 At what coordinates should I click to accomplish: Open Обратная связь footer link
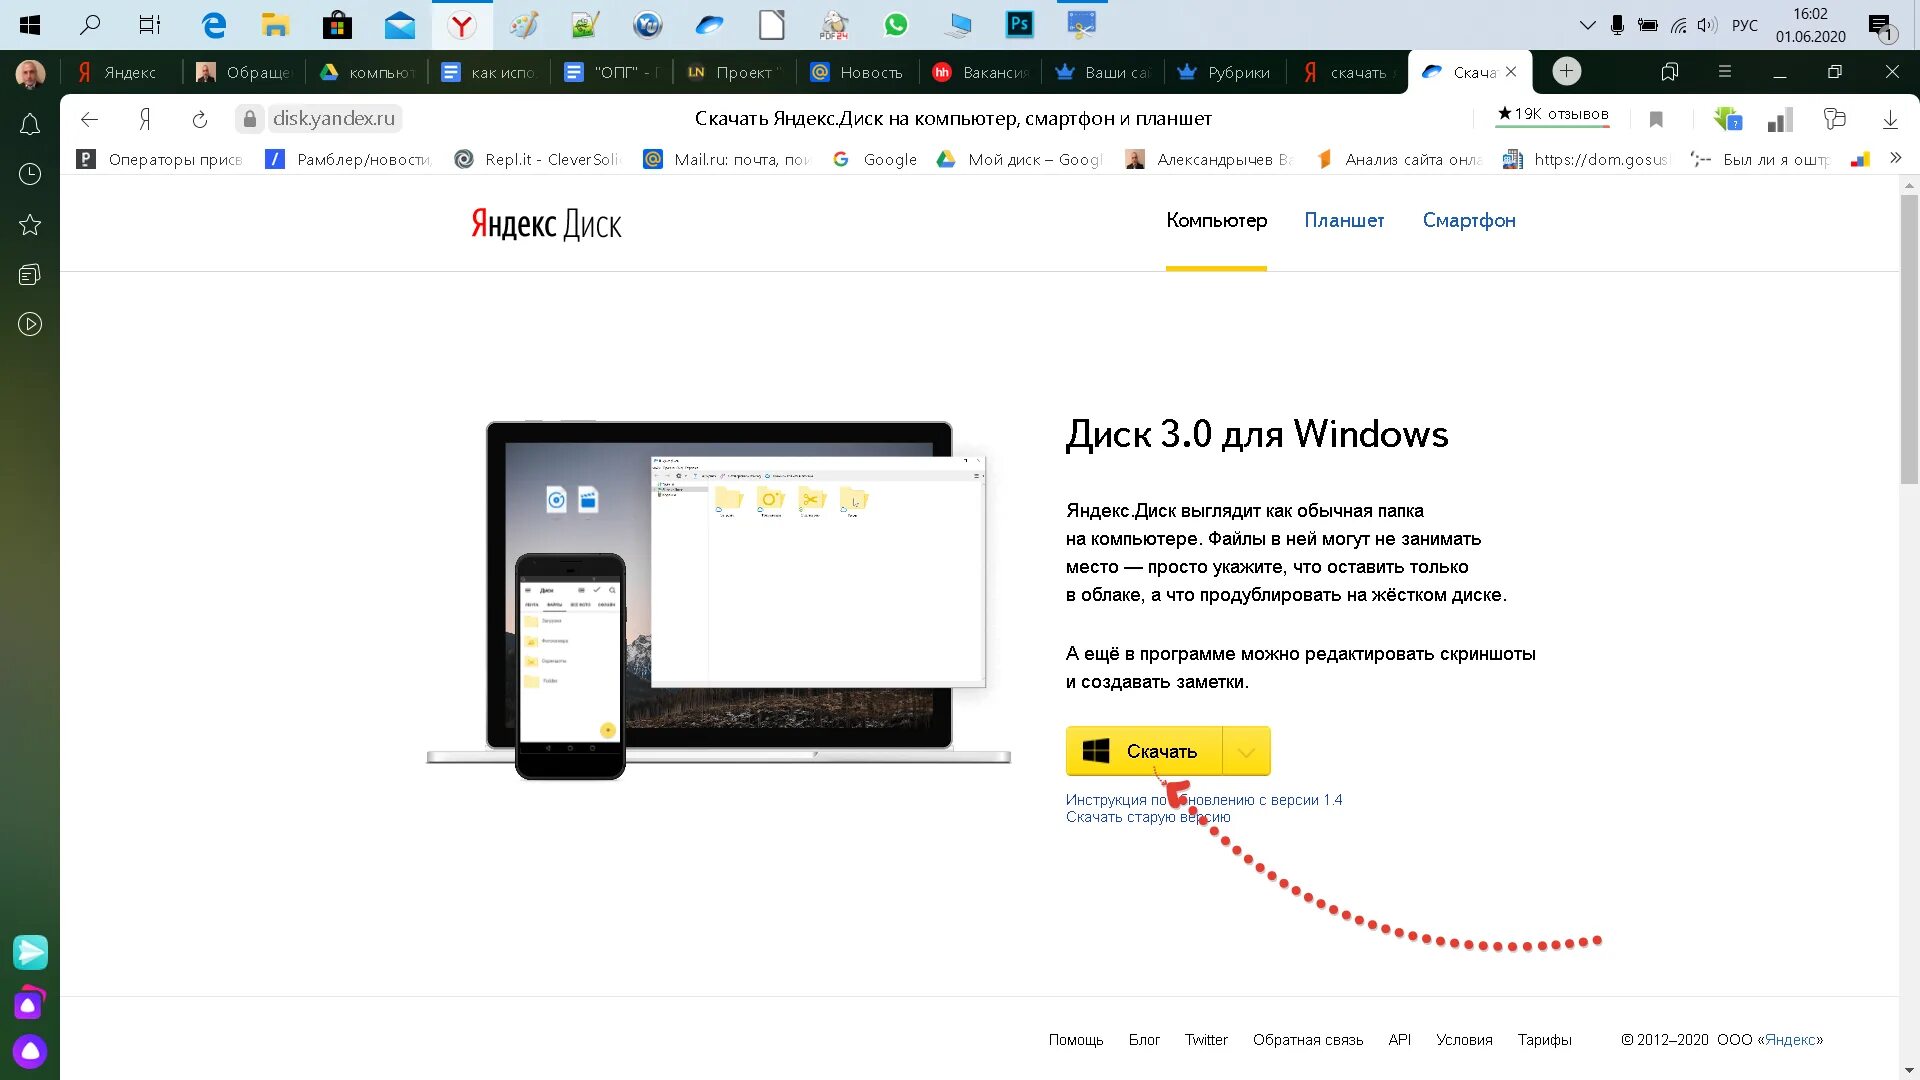[x=1308, y=1040]
